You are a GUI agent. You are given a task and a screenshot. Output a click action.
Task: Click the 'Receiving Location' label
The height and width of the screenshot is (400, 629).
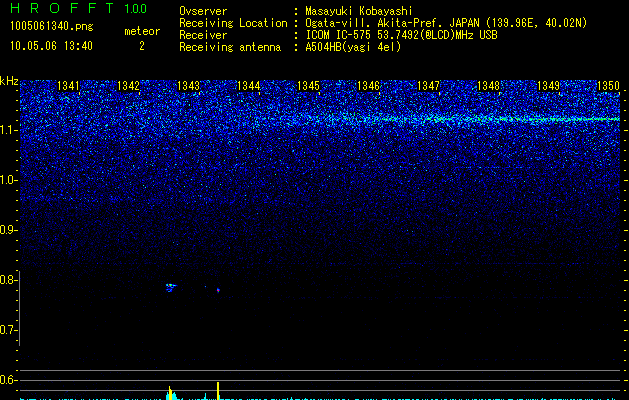pyautogui.click(x=233, y=23)
